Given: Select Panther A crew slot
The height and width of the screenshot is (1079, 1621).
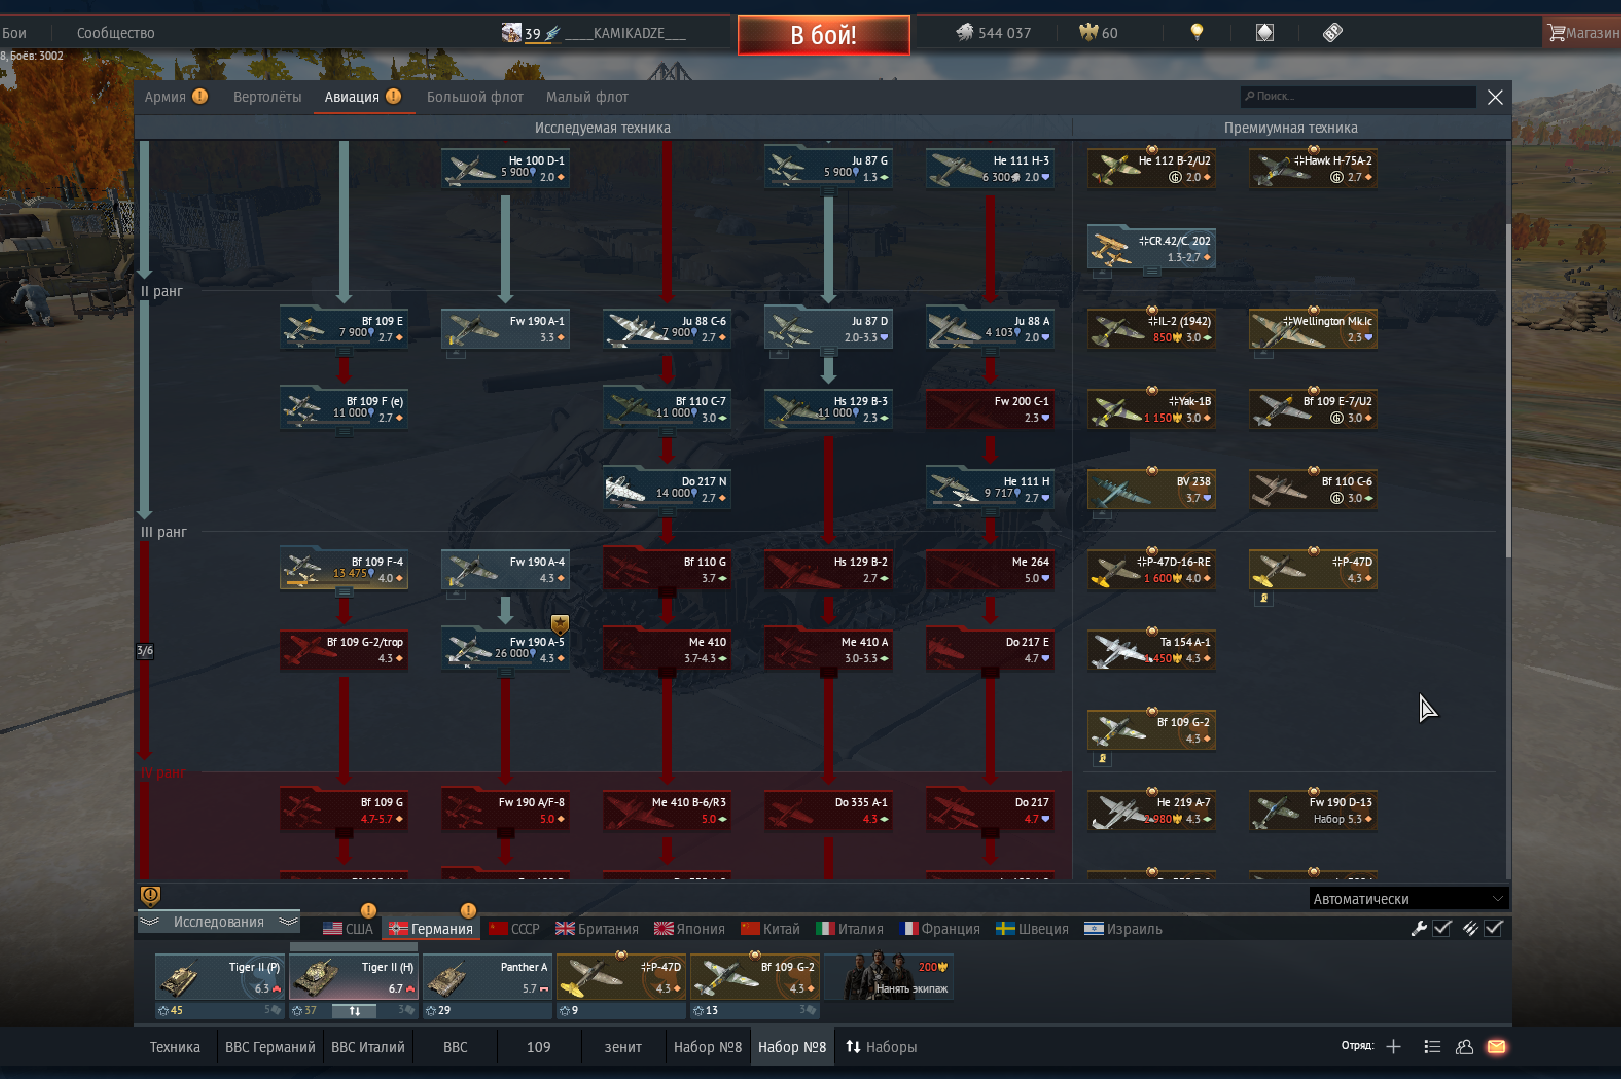Looking at the screenshot, I should 487,976.
